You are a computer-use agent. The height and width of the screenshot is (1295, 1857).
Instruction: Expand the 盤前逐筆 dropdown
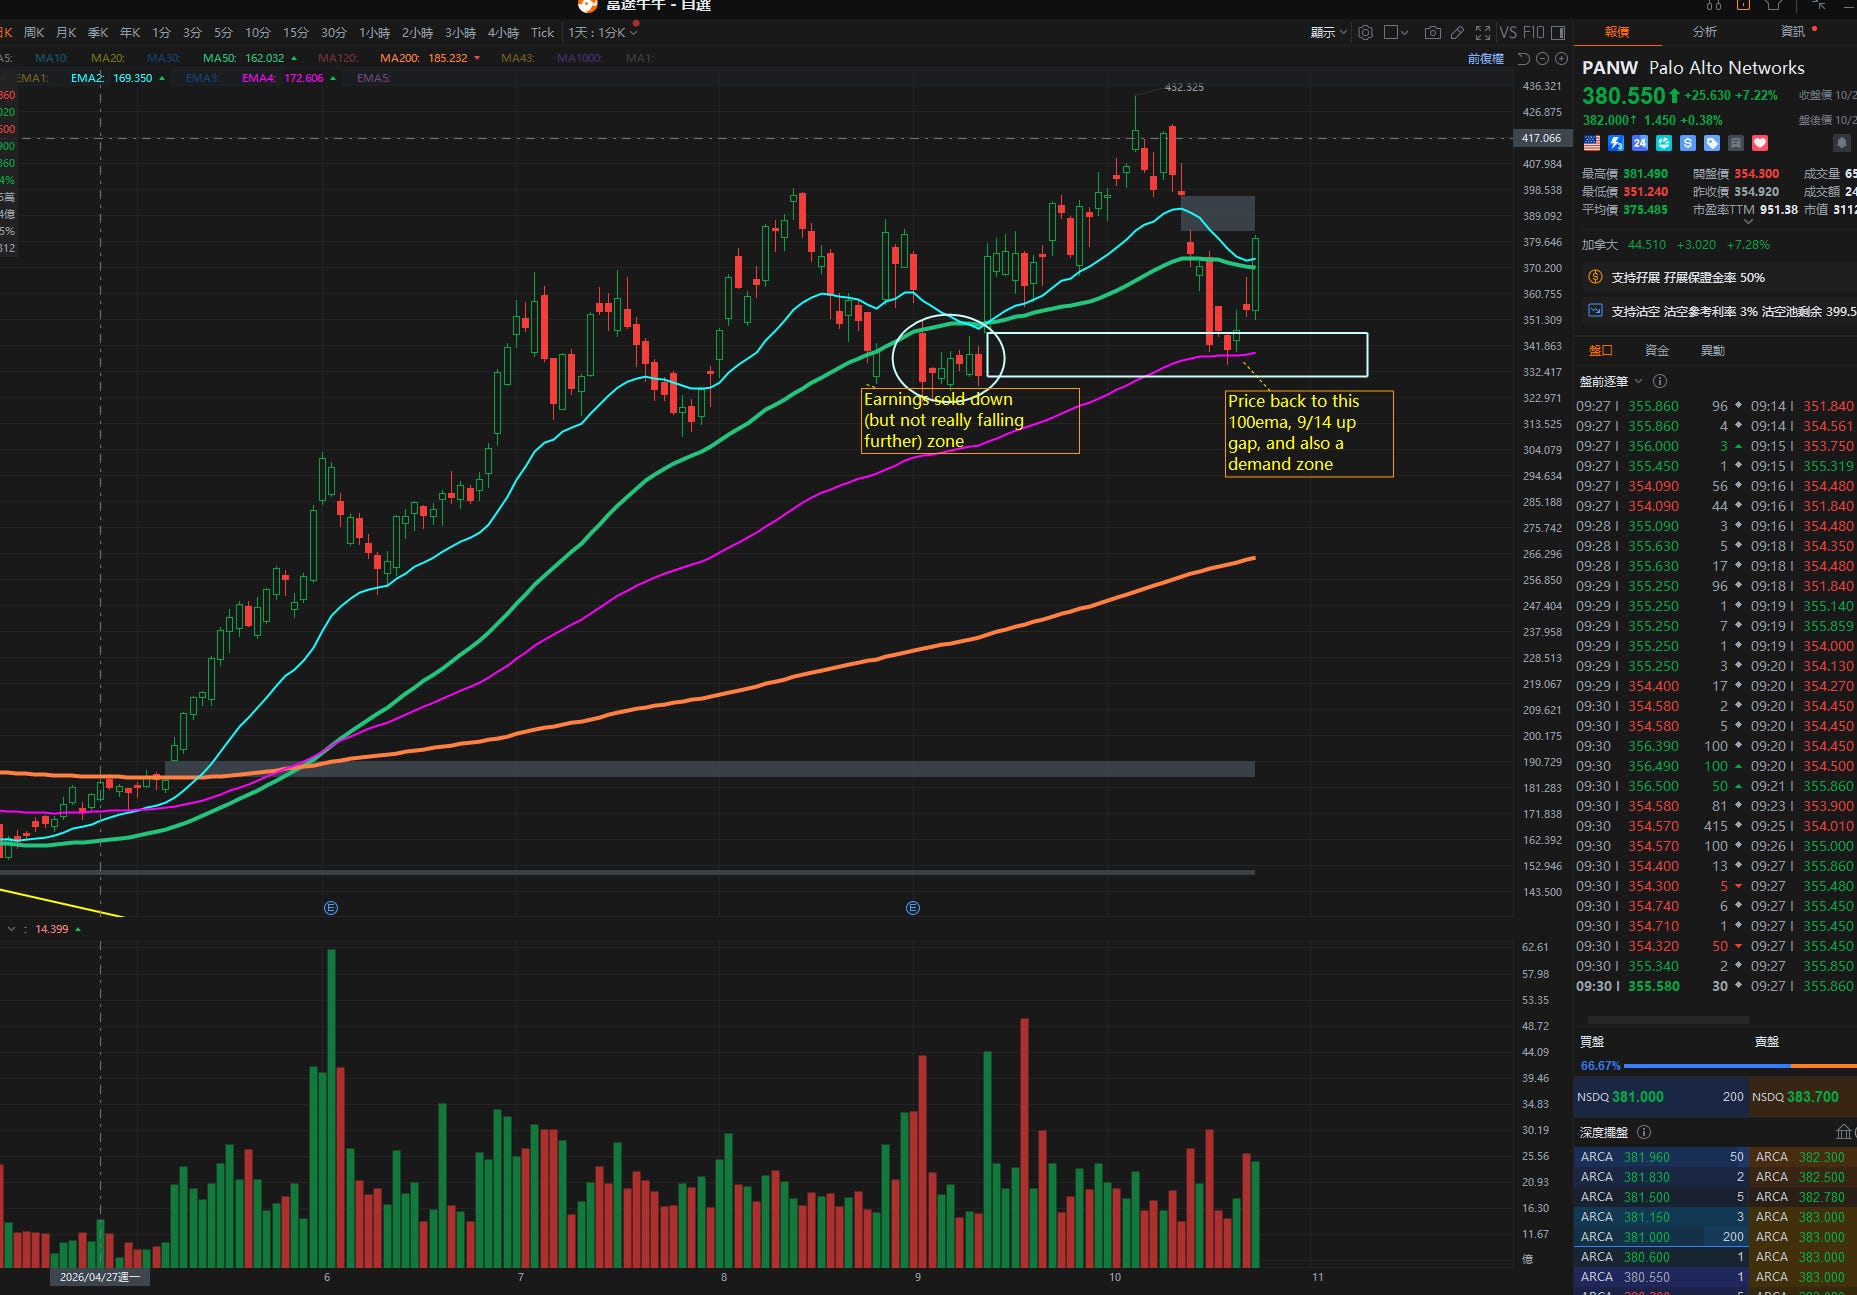[1638, 381]
